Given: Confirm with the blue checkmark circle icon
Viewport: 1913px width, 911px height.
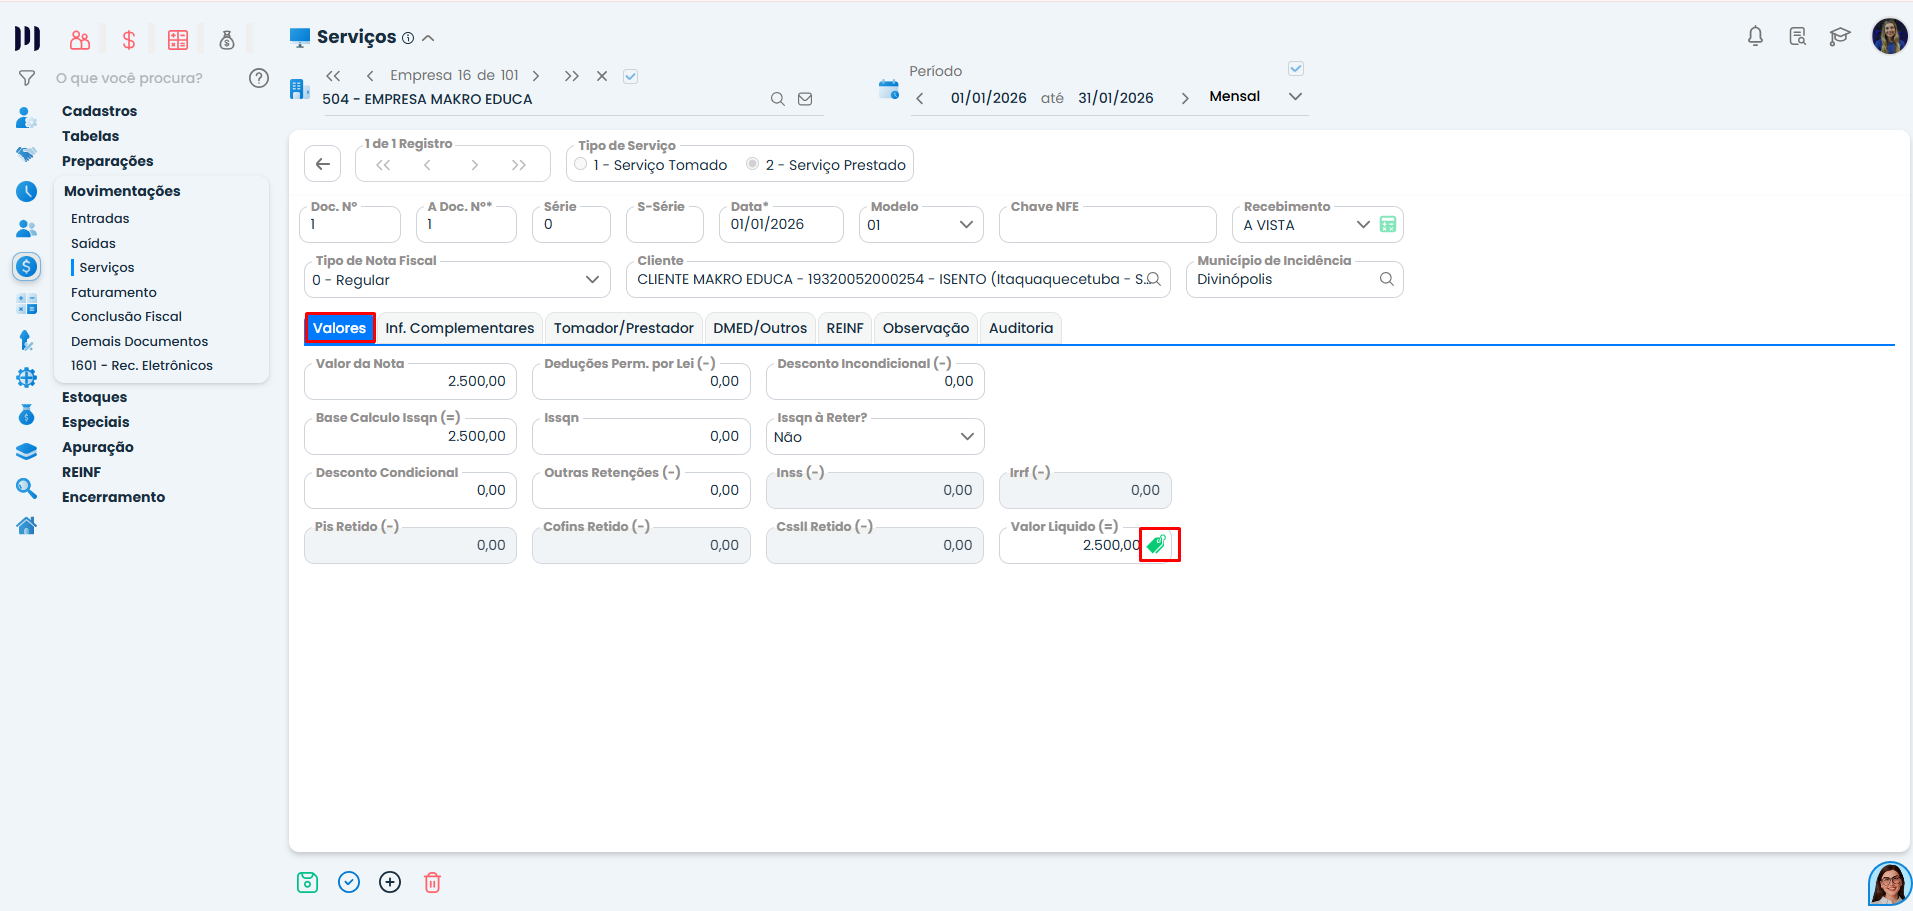Looking at the screenshot, I should [349, 882].
